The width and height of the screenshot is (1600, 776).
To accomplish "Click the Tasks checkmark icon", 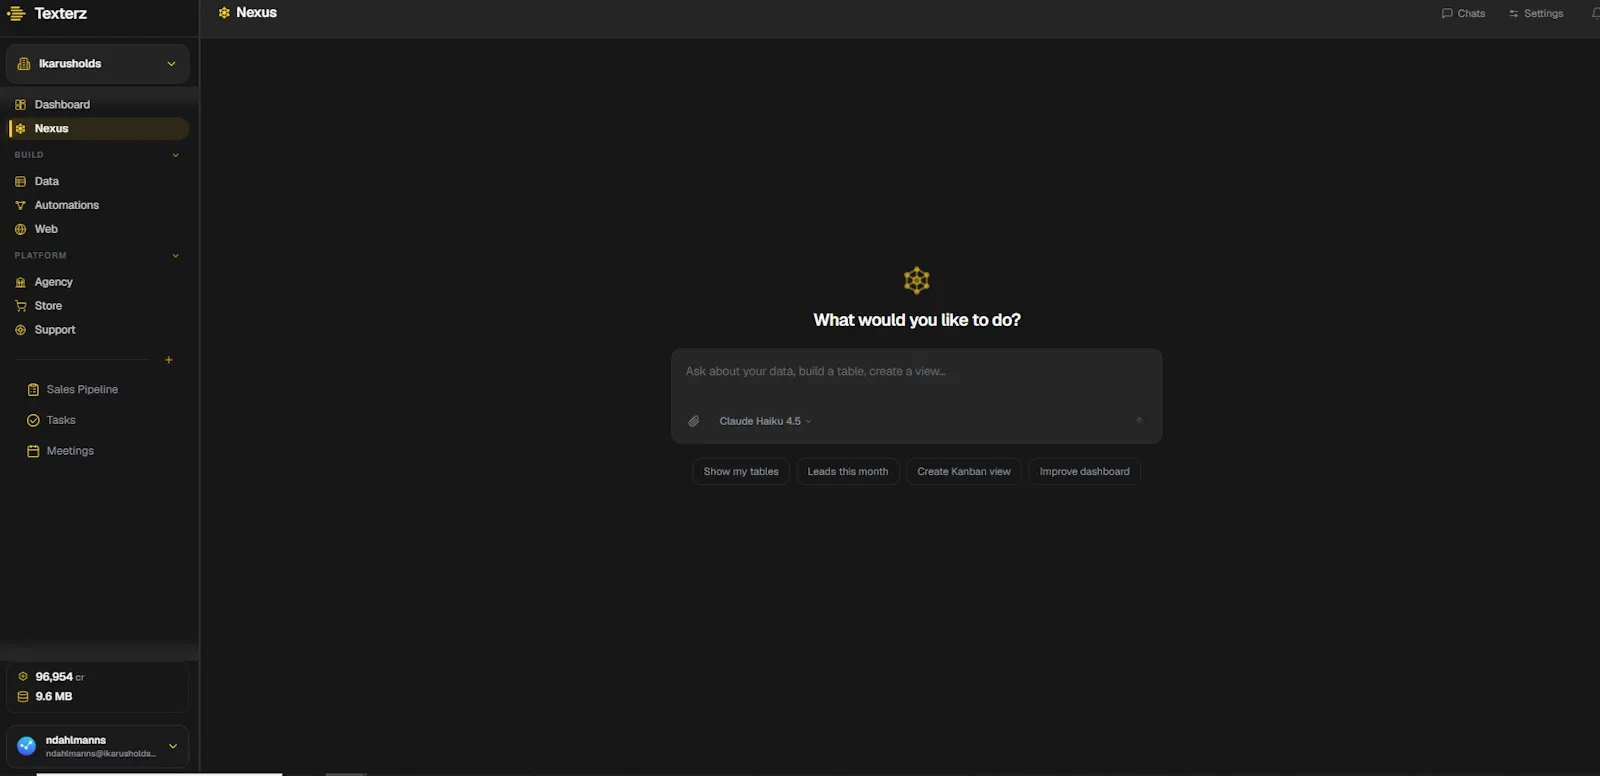I will (x=33, y=421).
